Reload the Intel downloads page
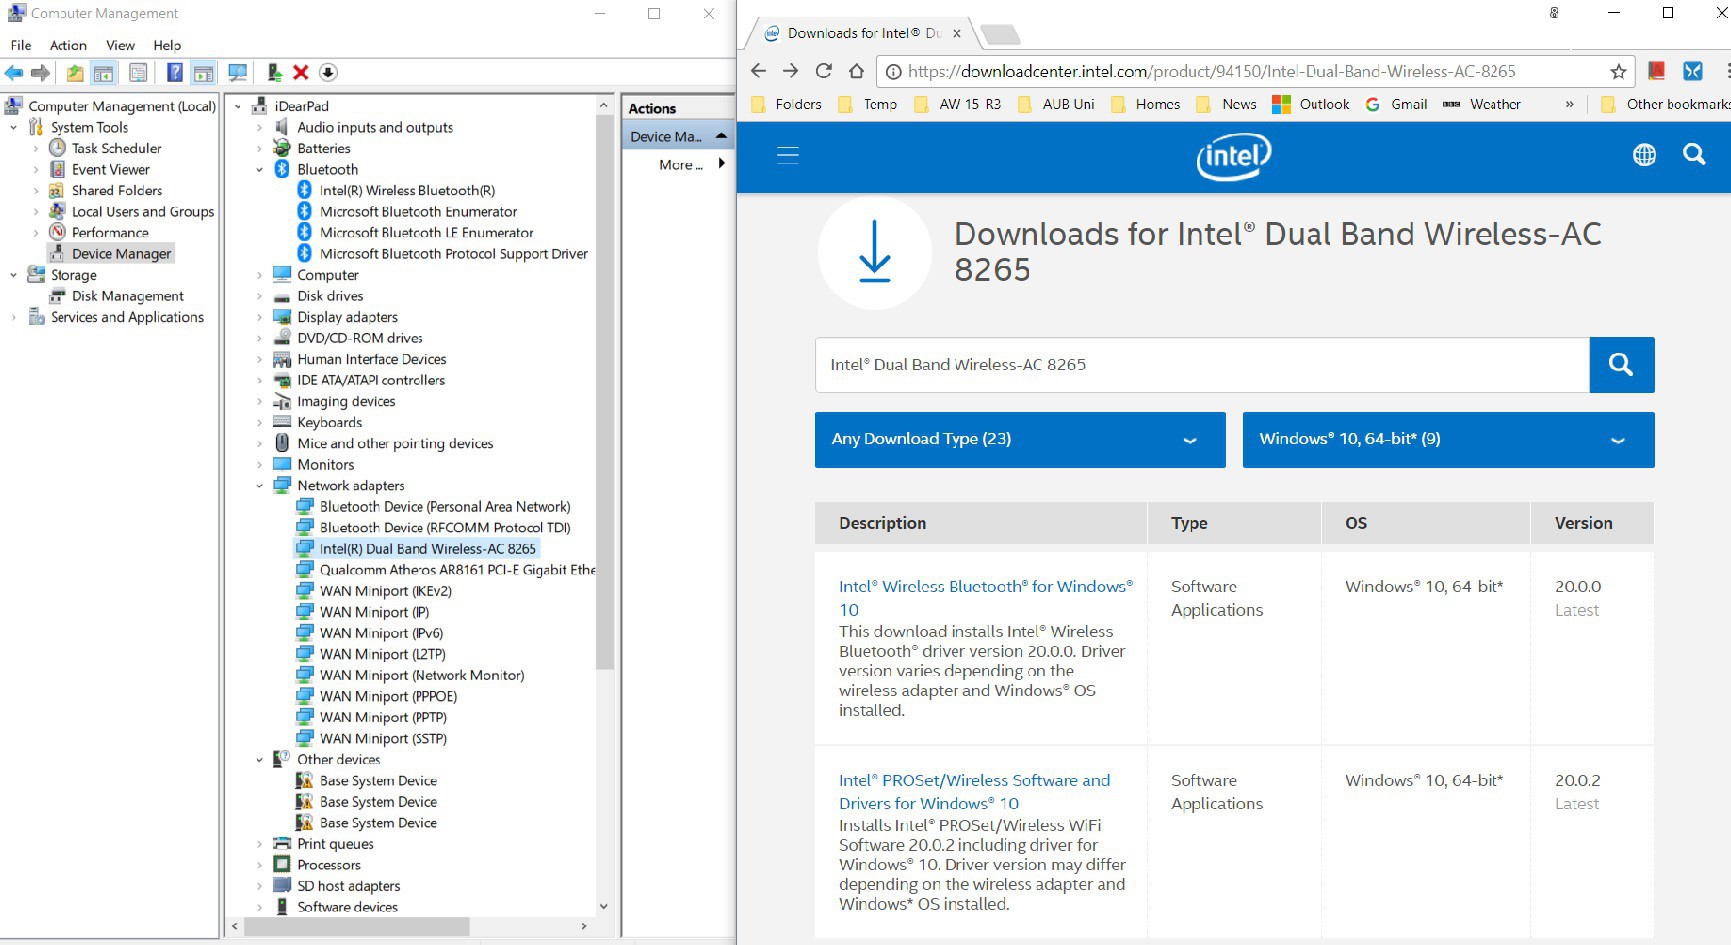The image size is (1731, 945). click(x=823, y=71)
